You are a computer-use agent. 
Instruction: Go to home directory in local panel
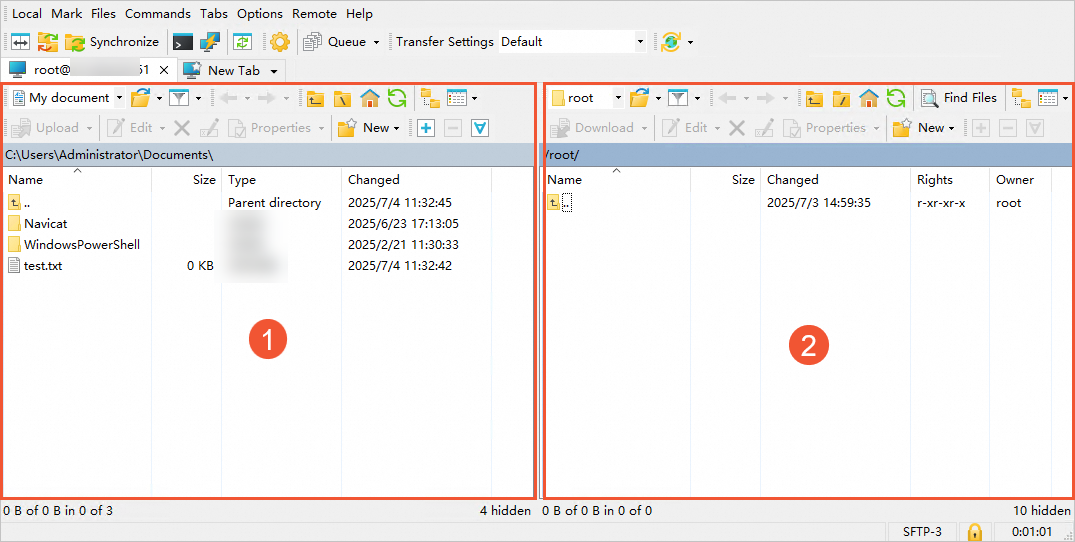370,98
